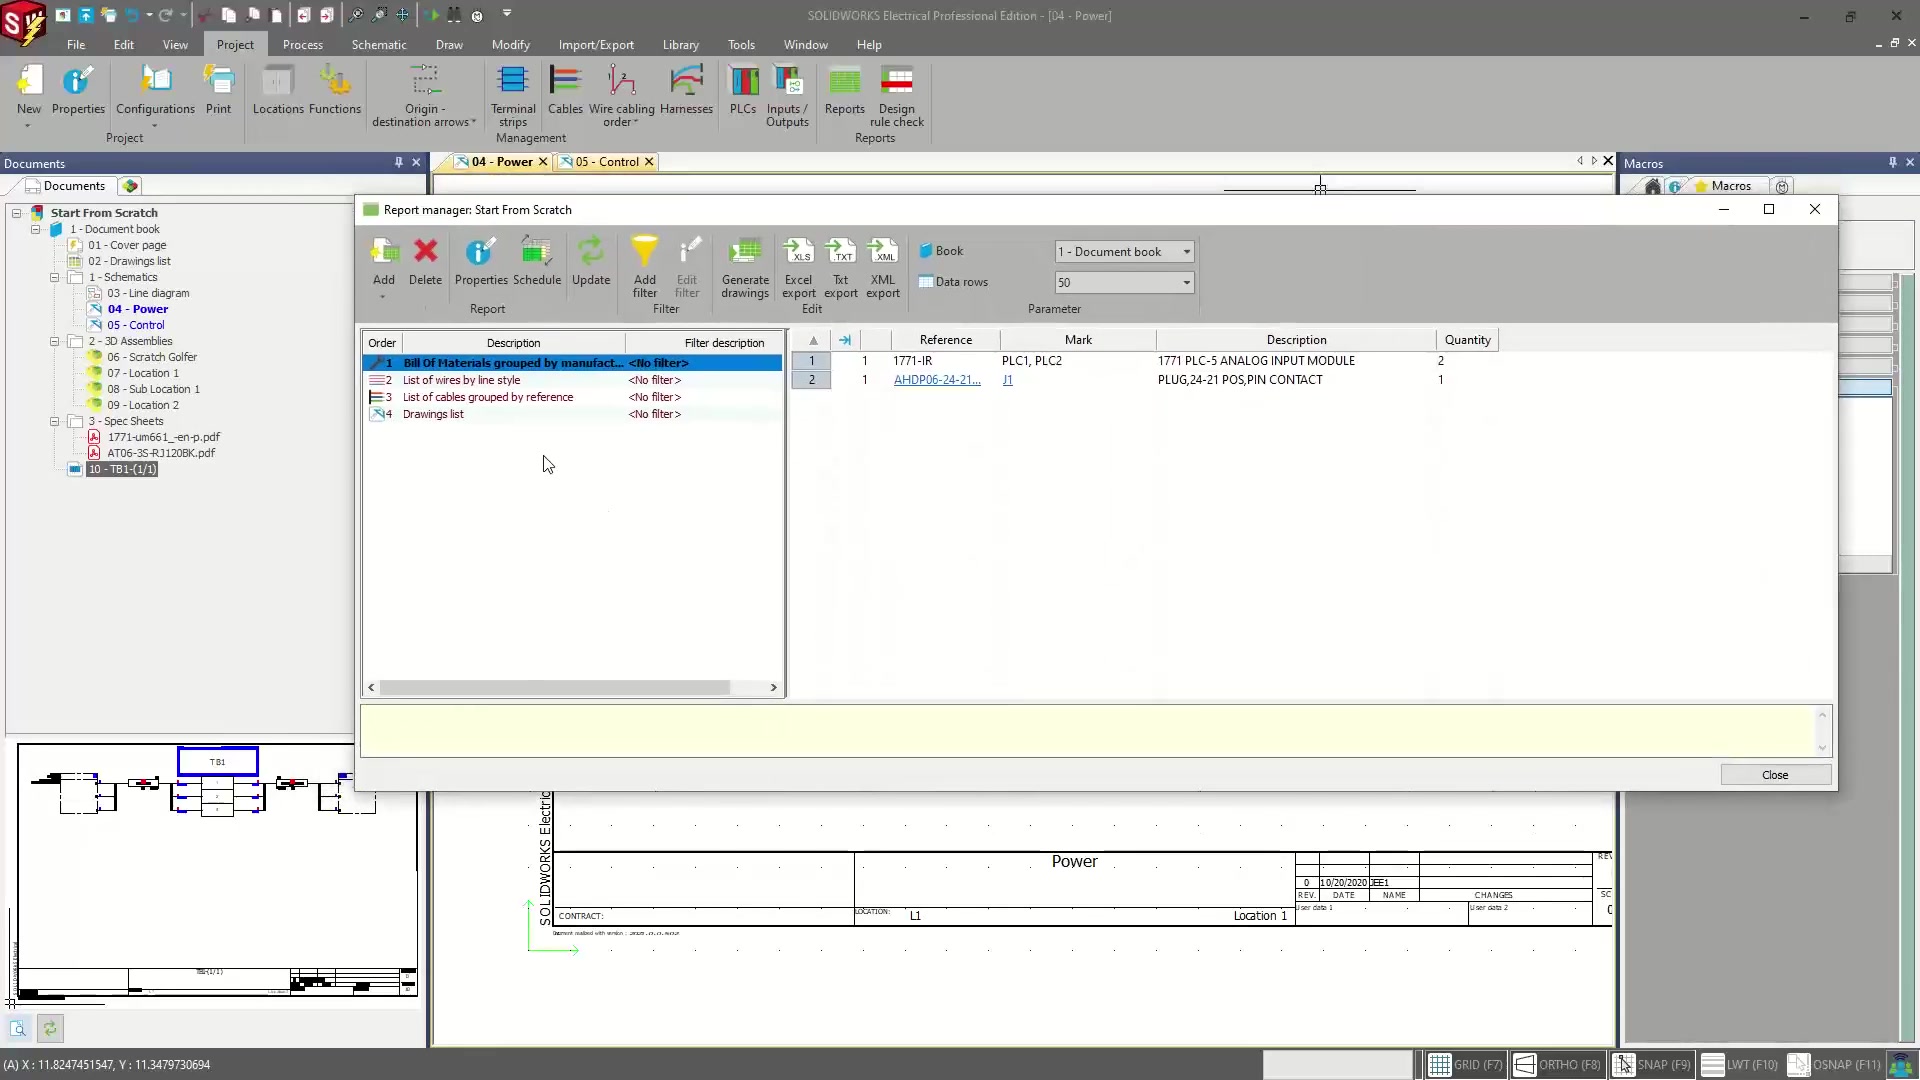Click Harnesses icon in the ribbon

[x=686, y=90]
